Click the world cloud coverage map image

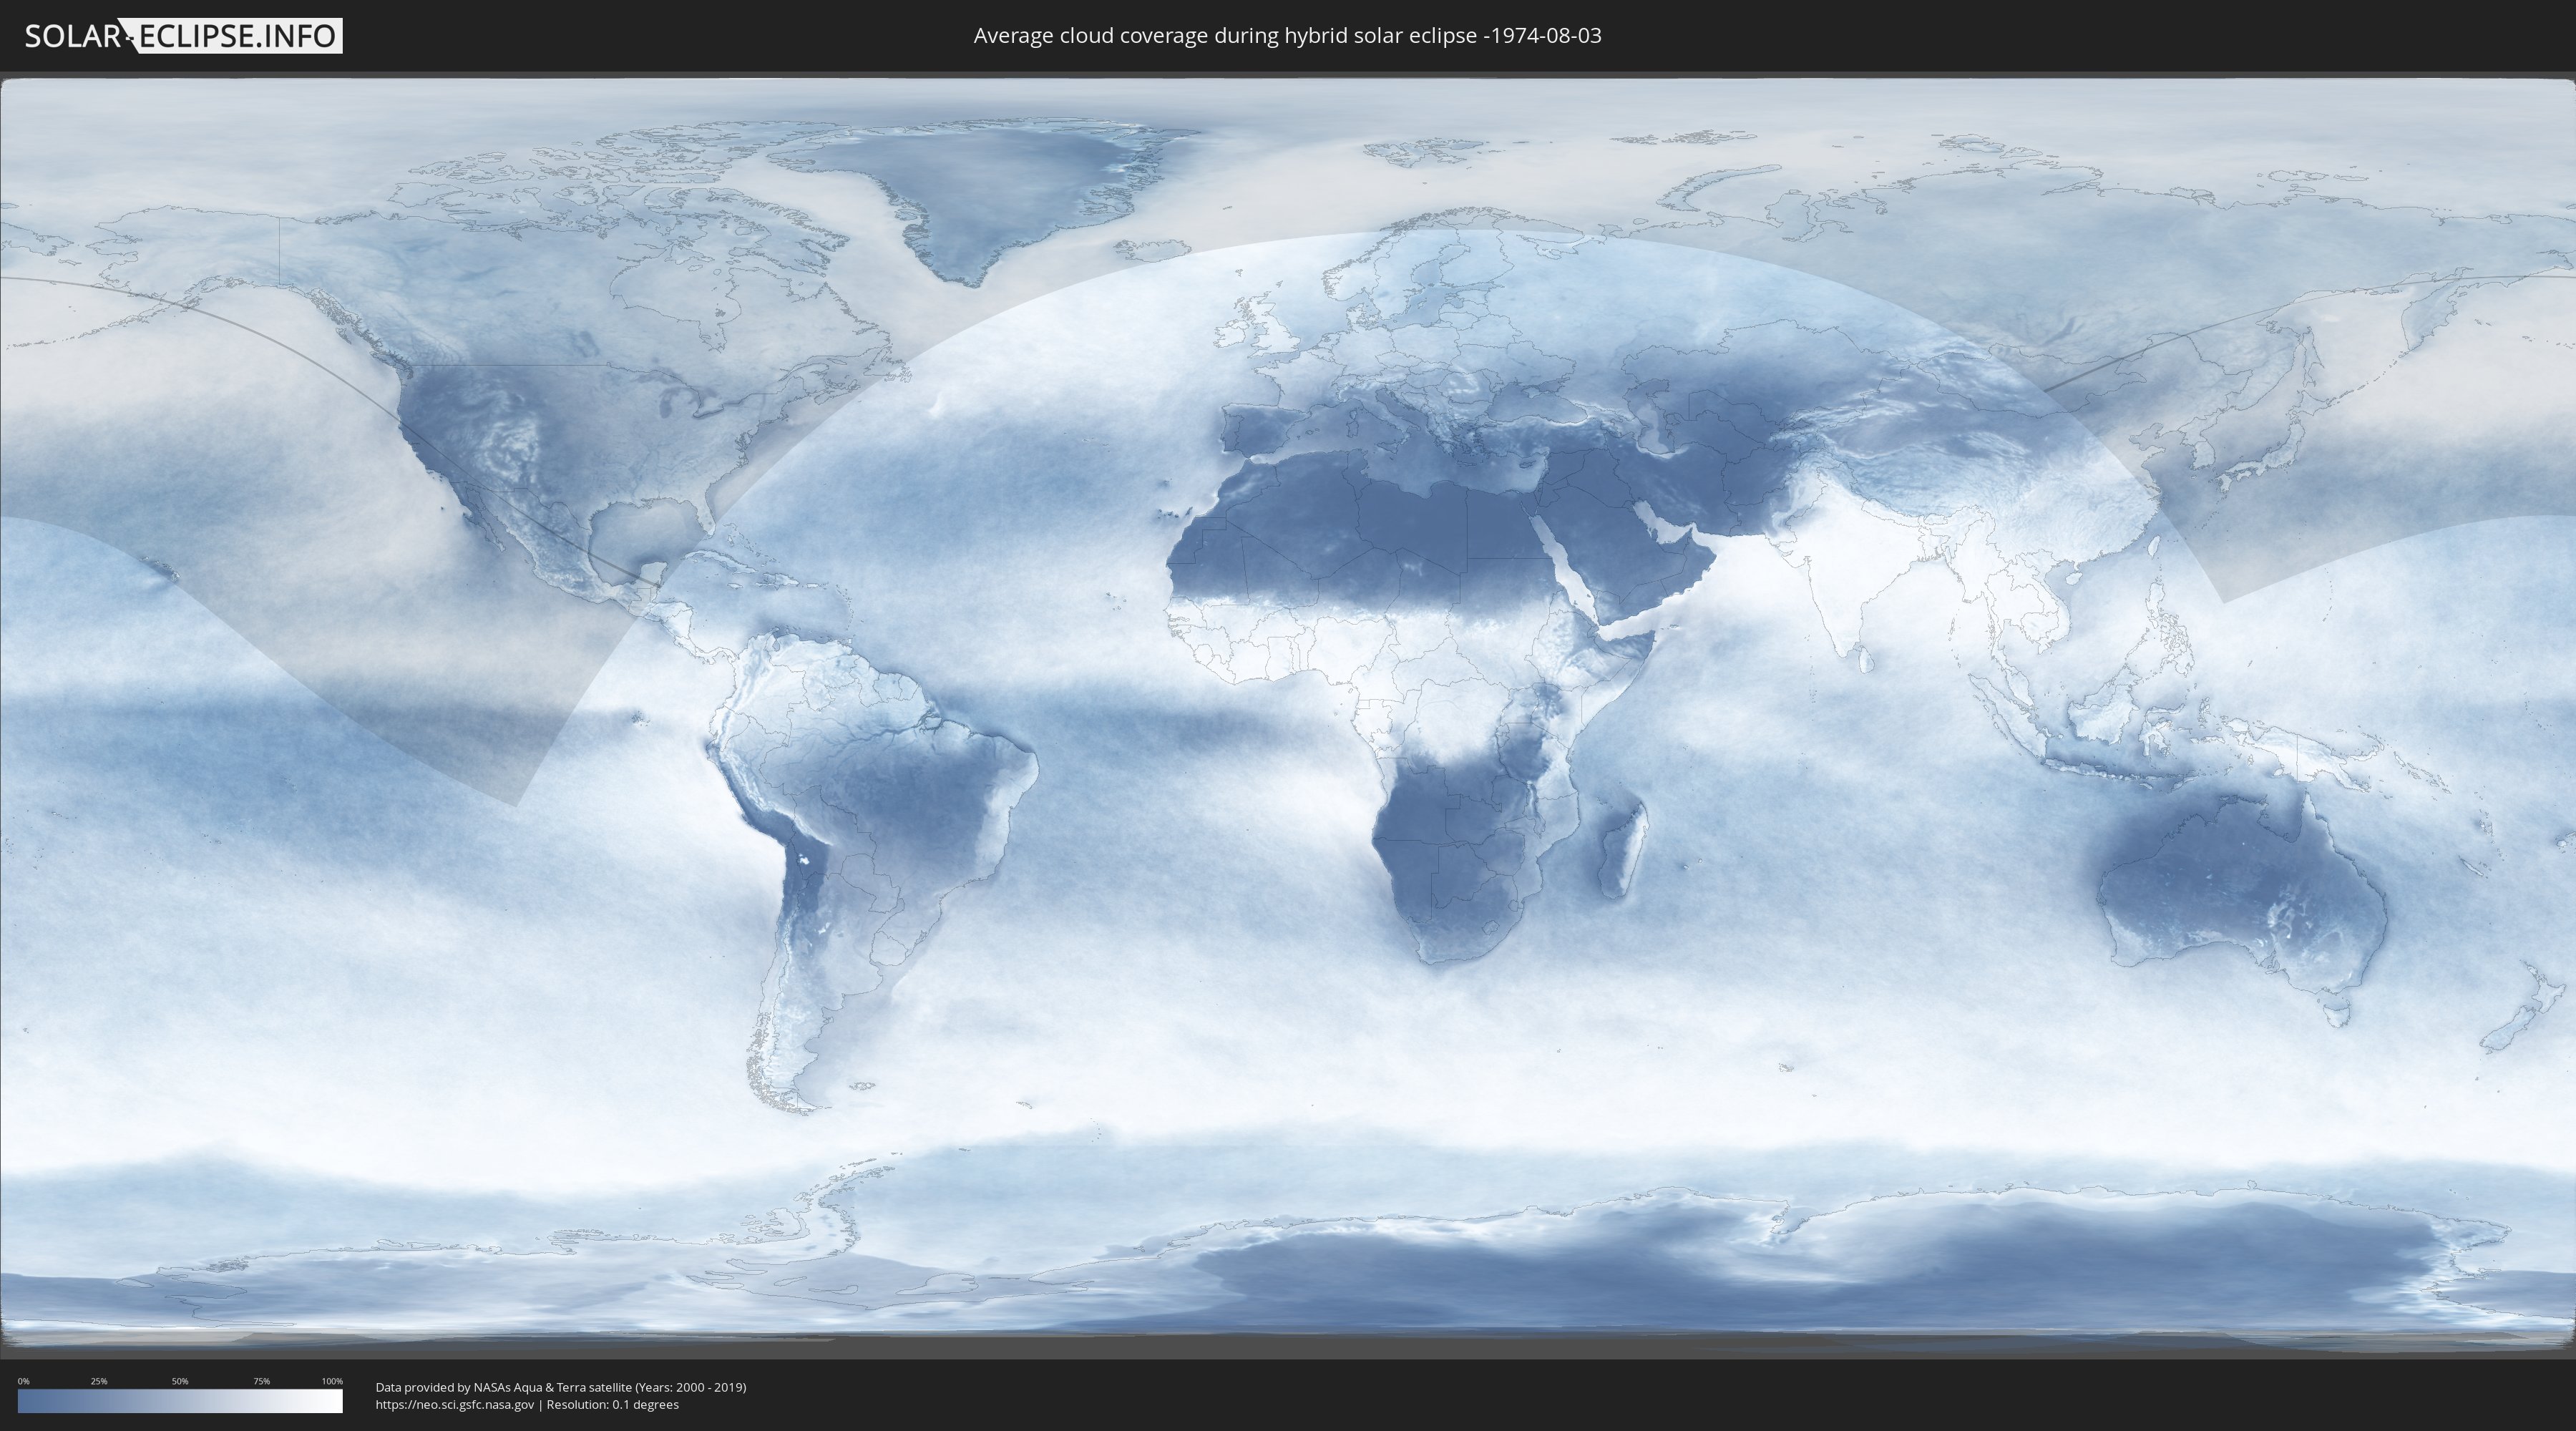(x=1288, y=715)
